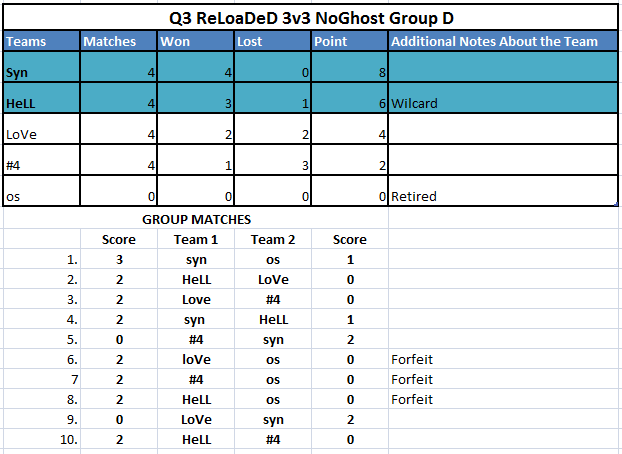
Task: Select the Point column header
Action: (x=349, y=42)
